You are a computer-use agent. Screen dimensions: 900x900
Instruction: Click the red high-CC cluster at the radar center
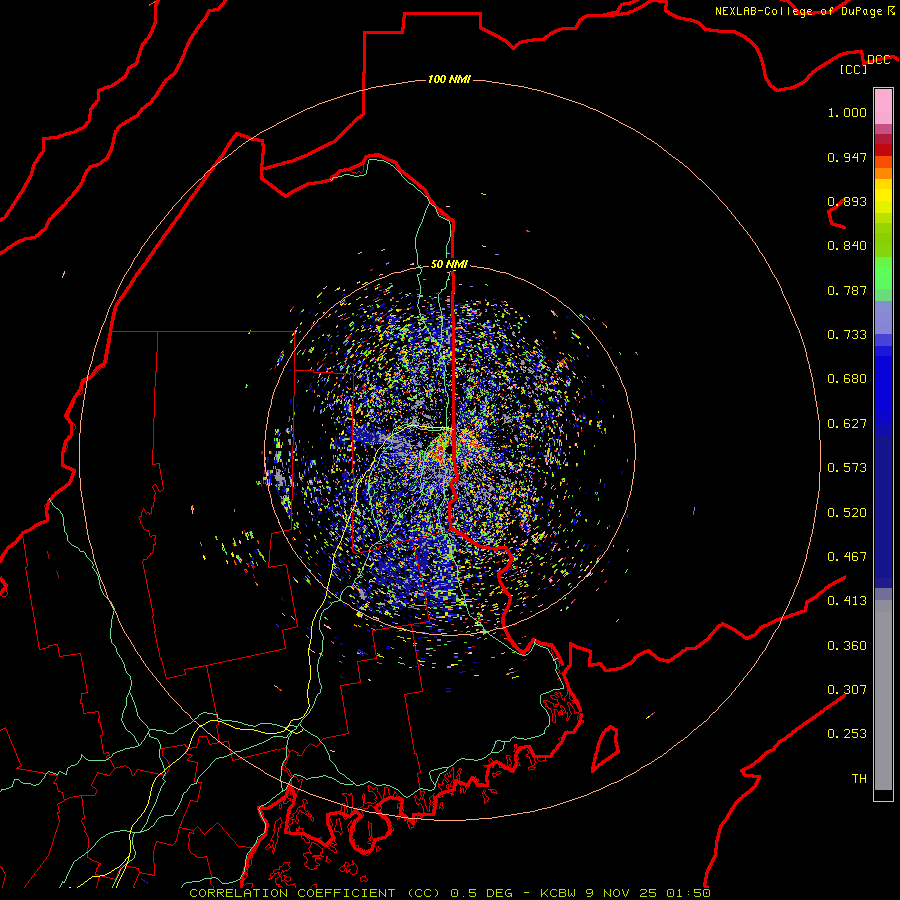[x=439, y=451]
